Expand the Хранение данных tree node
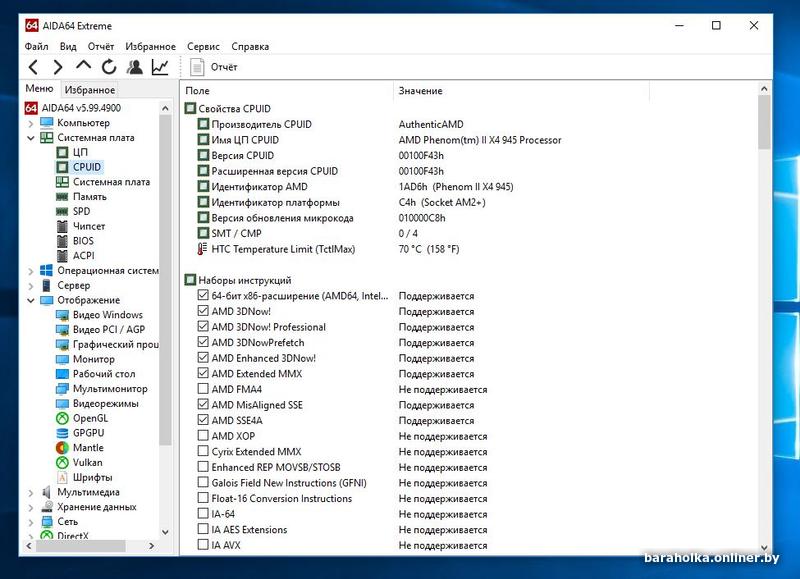 (x=31, y=508)
